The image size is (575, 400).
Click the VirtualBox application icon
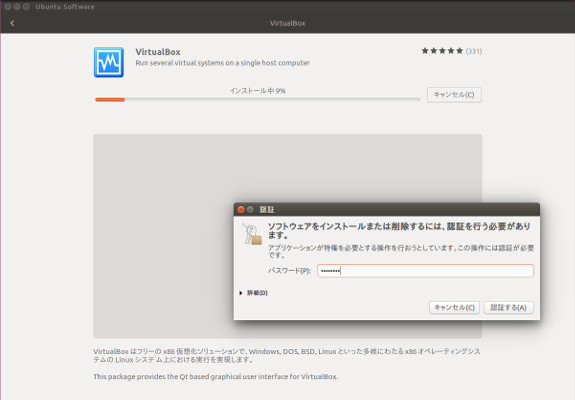coord(109,62)
